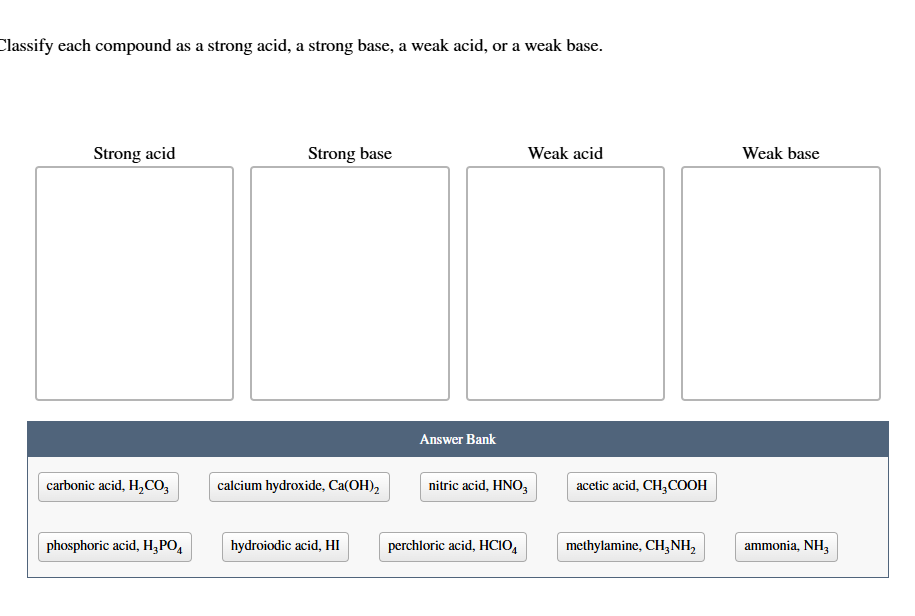915x616 pixels.
Task: Select the hydroiodic acid, HI tile
Action: pos(285,546)
